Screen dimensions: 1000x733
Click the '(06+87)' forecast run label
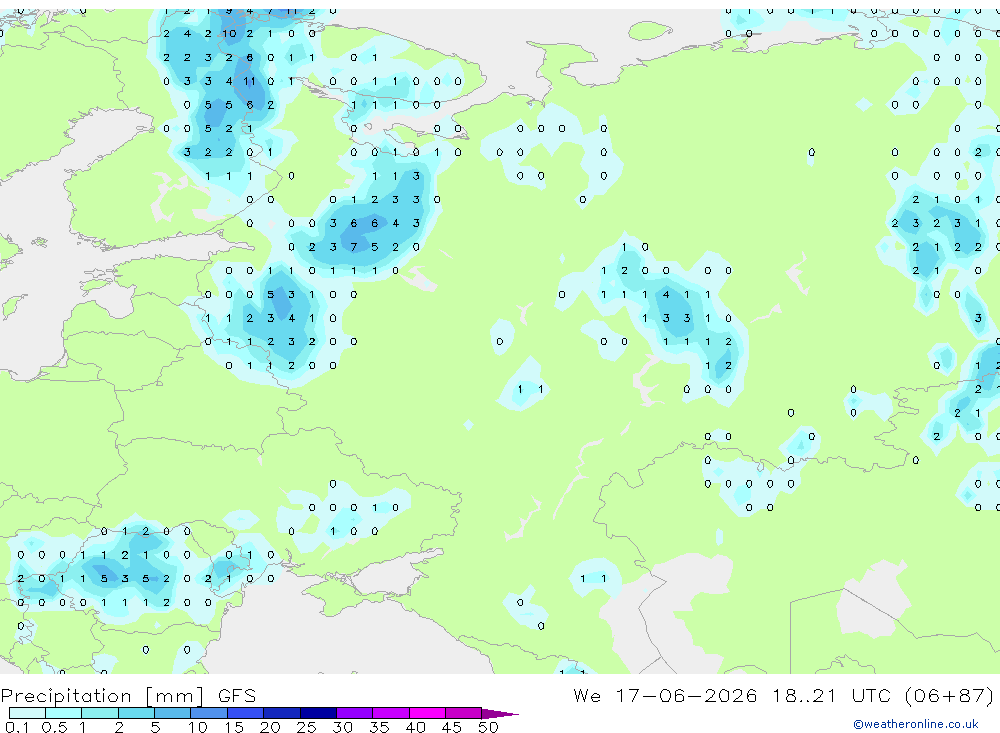pyautogui.click(x=949, y=695)
